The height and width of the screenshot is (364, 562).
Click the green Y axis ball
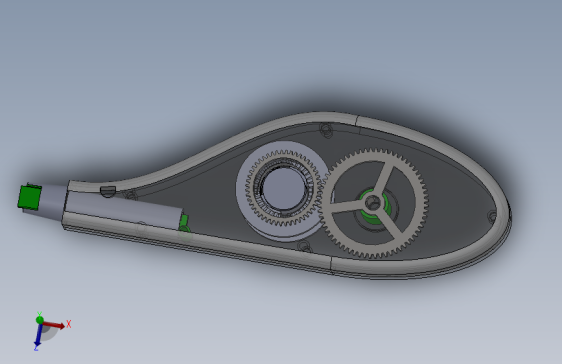point(40,320)
